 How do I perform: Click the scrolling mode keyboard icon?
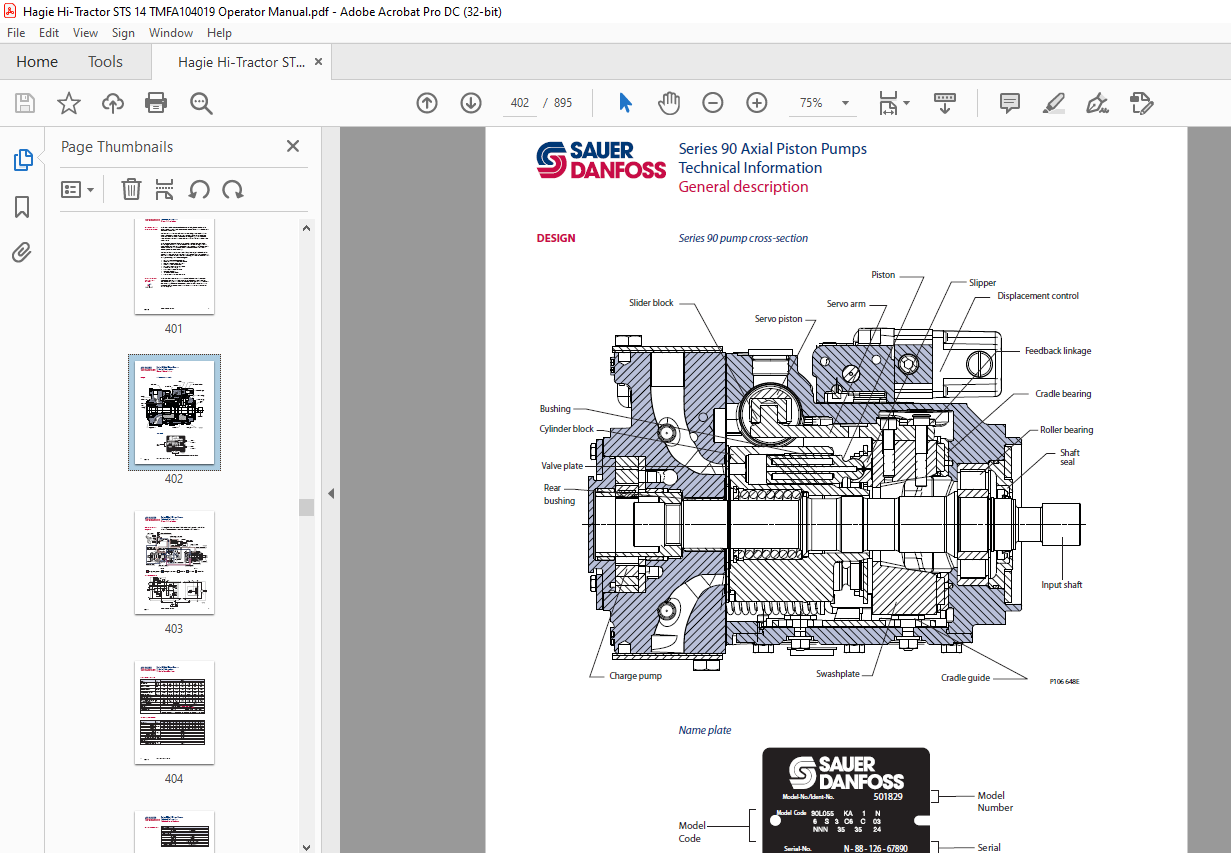tap(945, 103)
